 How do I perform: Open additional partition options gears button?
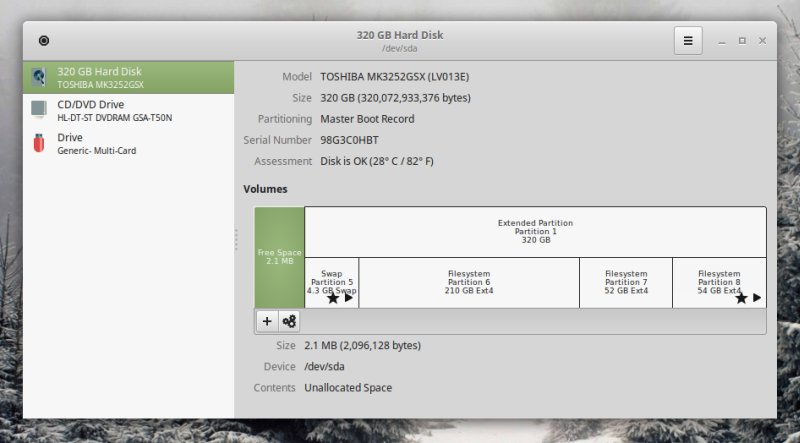[x=289, y=321]
